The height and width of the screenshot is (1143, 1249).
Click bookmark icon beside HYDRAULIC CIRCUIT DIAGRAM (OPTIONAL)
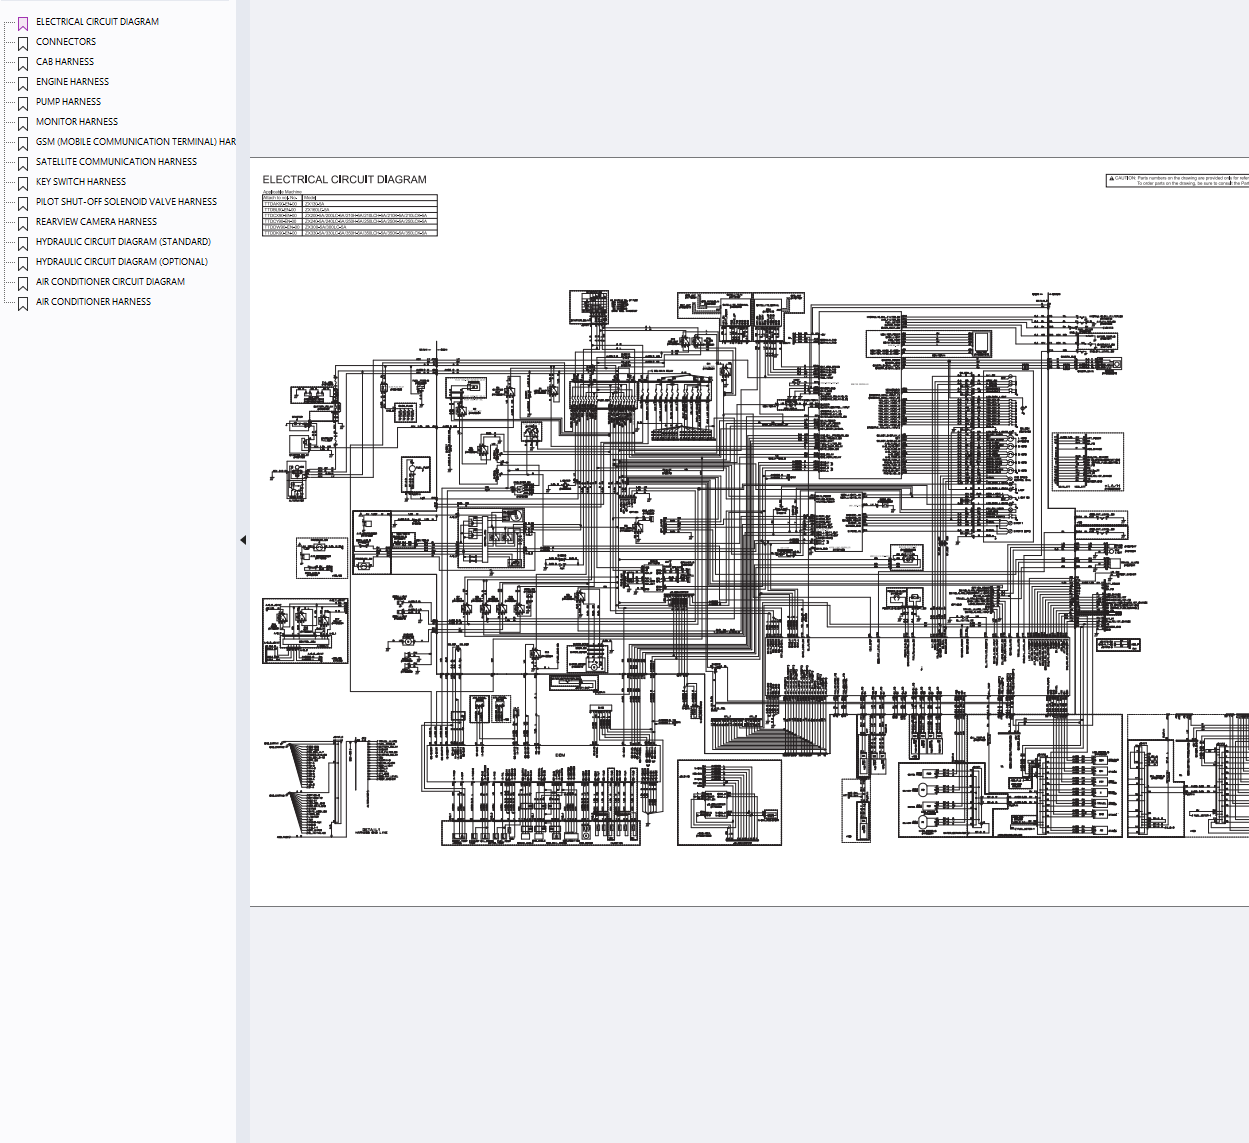pyautogui.click(x=23, y=263)
